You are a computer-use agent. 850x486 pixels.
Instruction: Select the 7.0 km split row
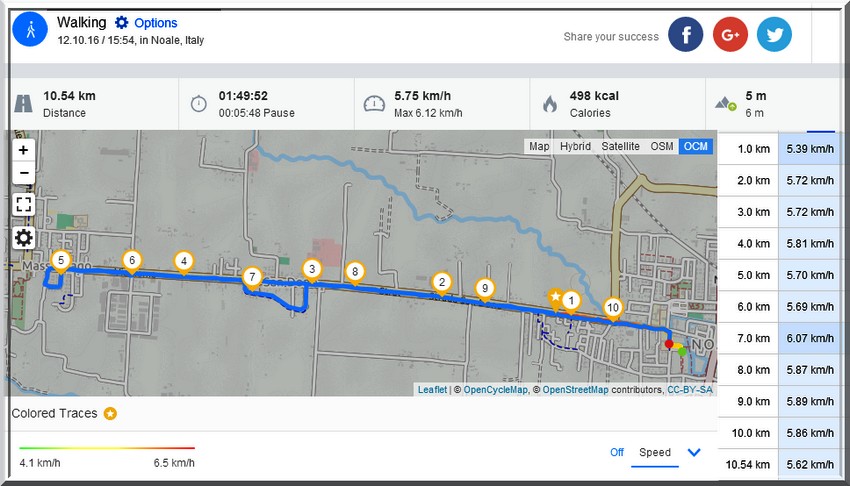coord(780,338)
